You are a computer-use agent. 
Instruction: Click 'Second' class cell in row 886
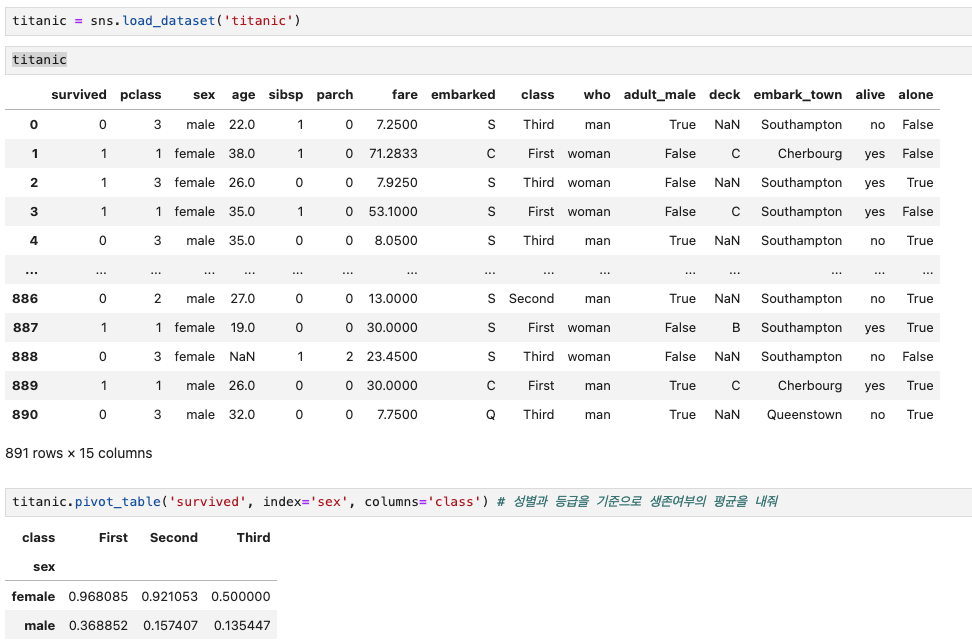click(531, 299)
